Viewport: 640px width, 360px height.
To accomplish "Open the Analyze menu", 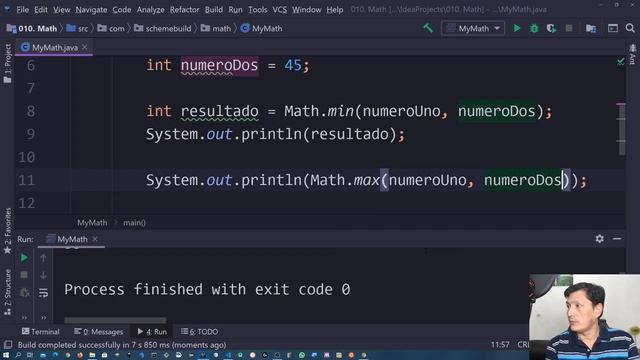I will [x=150, y=9].
